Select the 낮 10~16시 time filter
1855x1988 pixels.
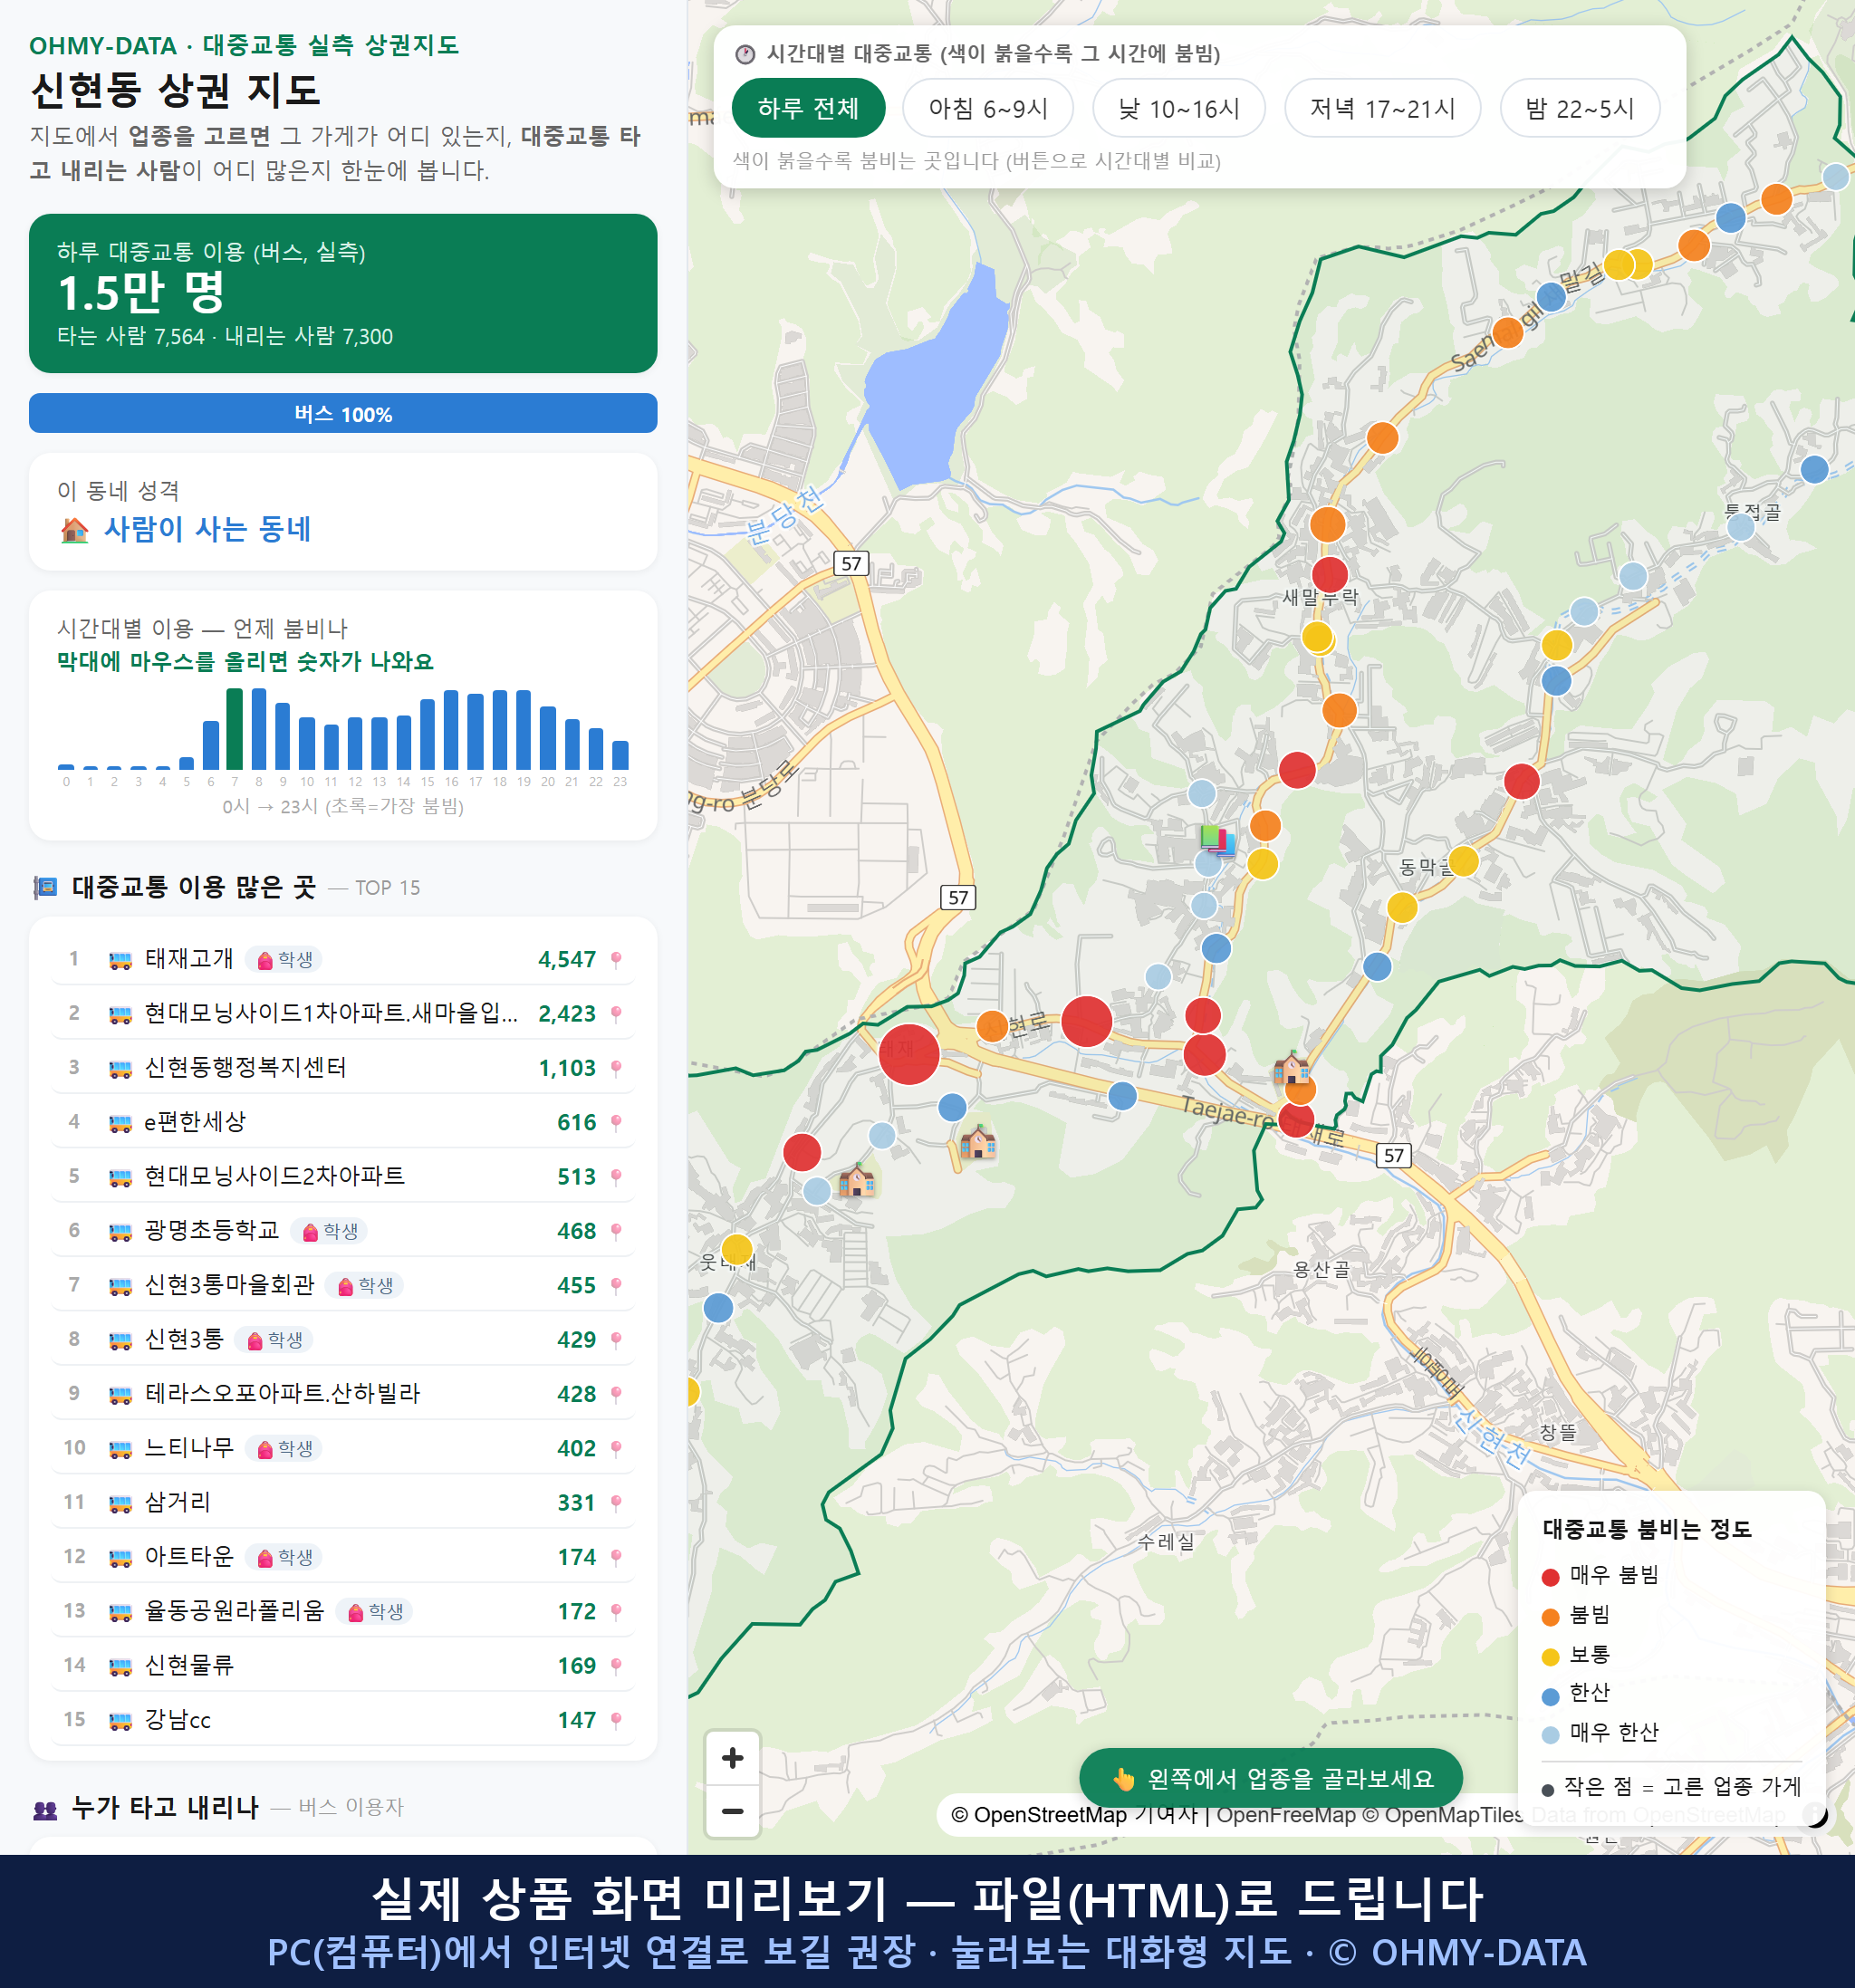pyautogui.click(x=1179, y=108)
